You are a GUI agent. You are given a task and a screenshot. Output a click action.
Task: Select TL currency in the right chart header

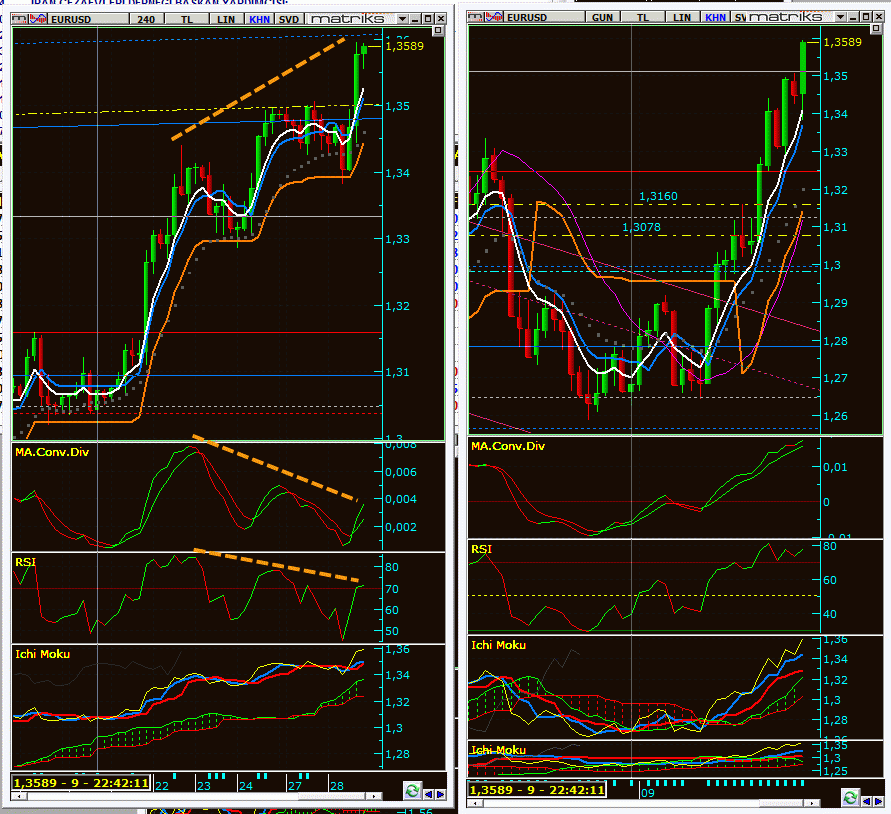click(645, 17)
